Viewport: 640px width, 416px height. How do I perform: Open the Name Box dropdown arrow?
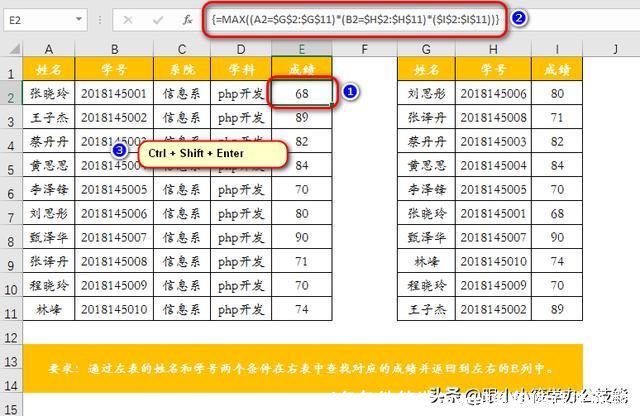(x=79, y=19)
